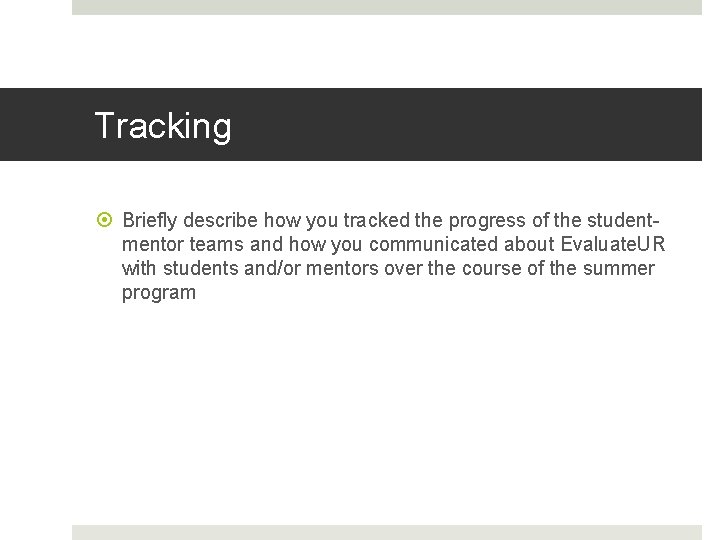The height and width of the screenshot is (540, 720).
Task: Click the word "mentor" starting the second line
Action: tap(152, 245)
